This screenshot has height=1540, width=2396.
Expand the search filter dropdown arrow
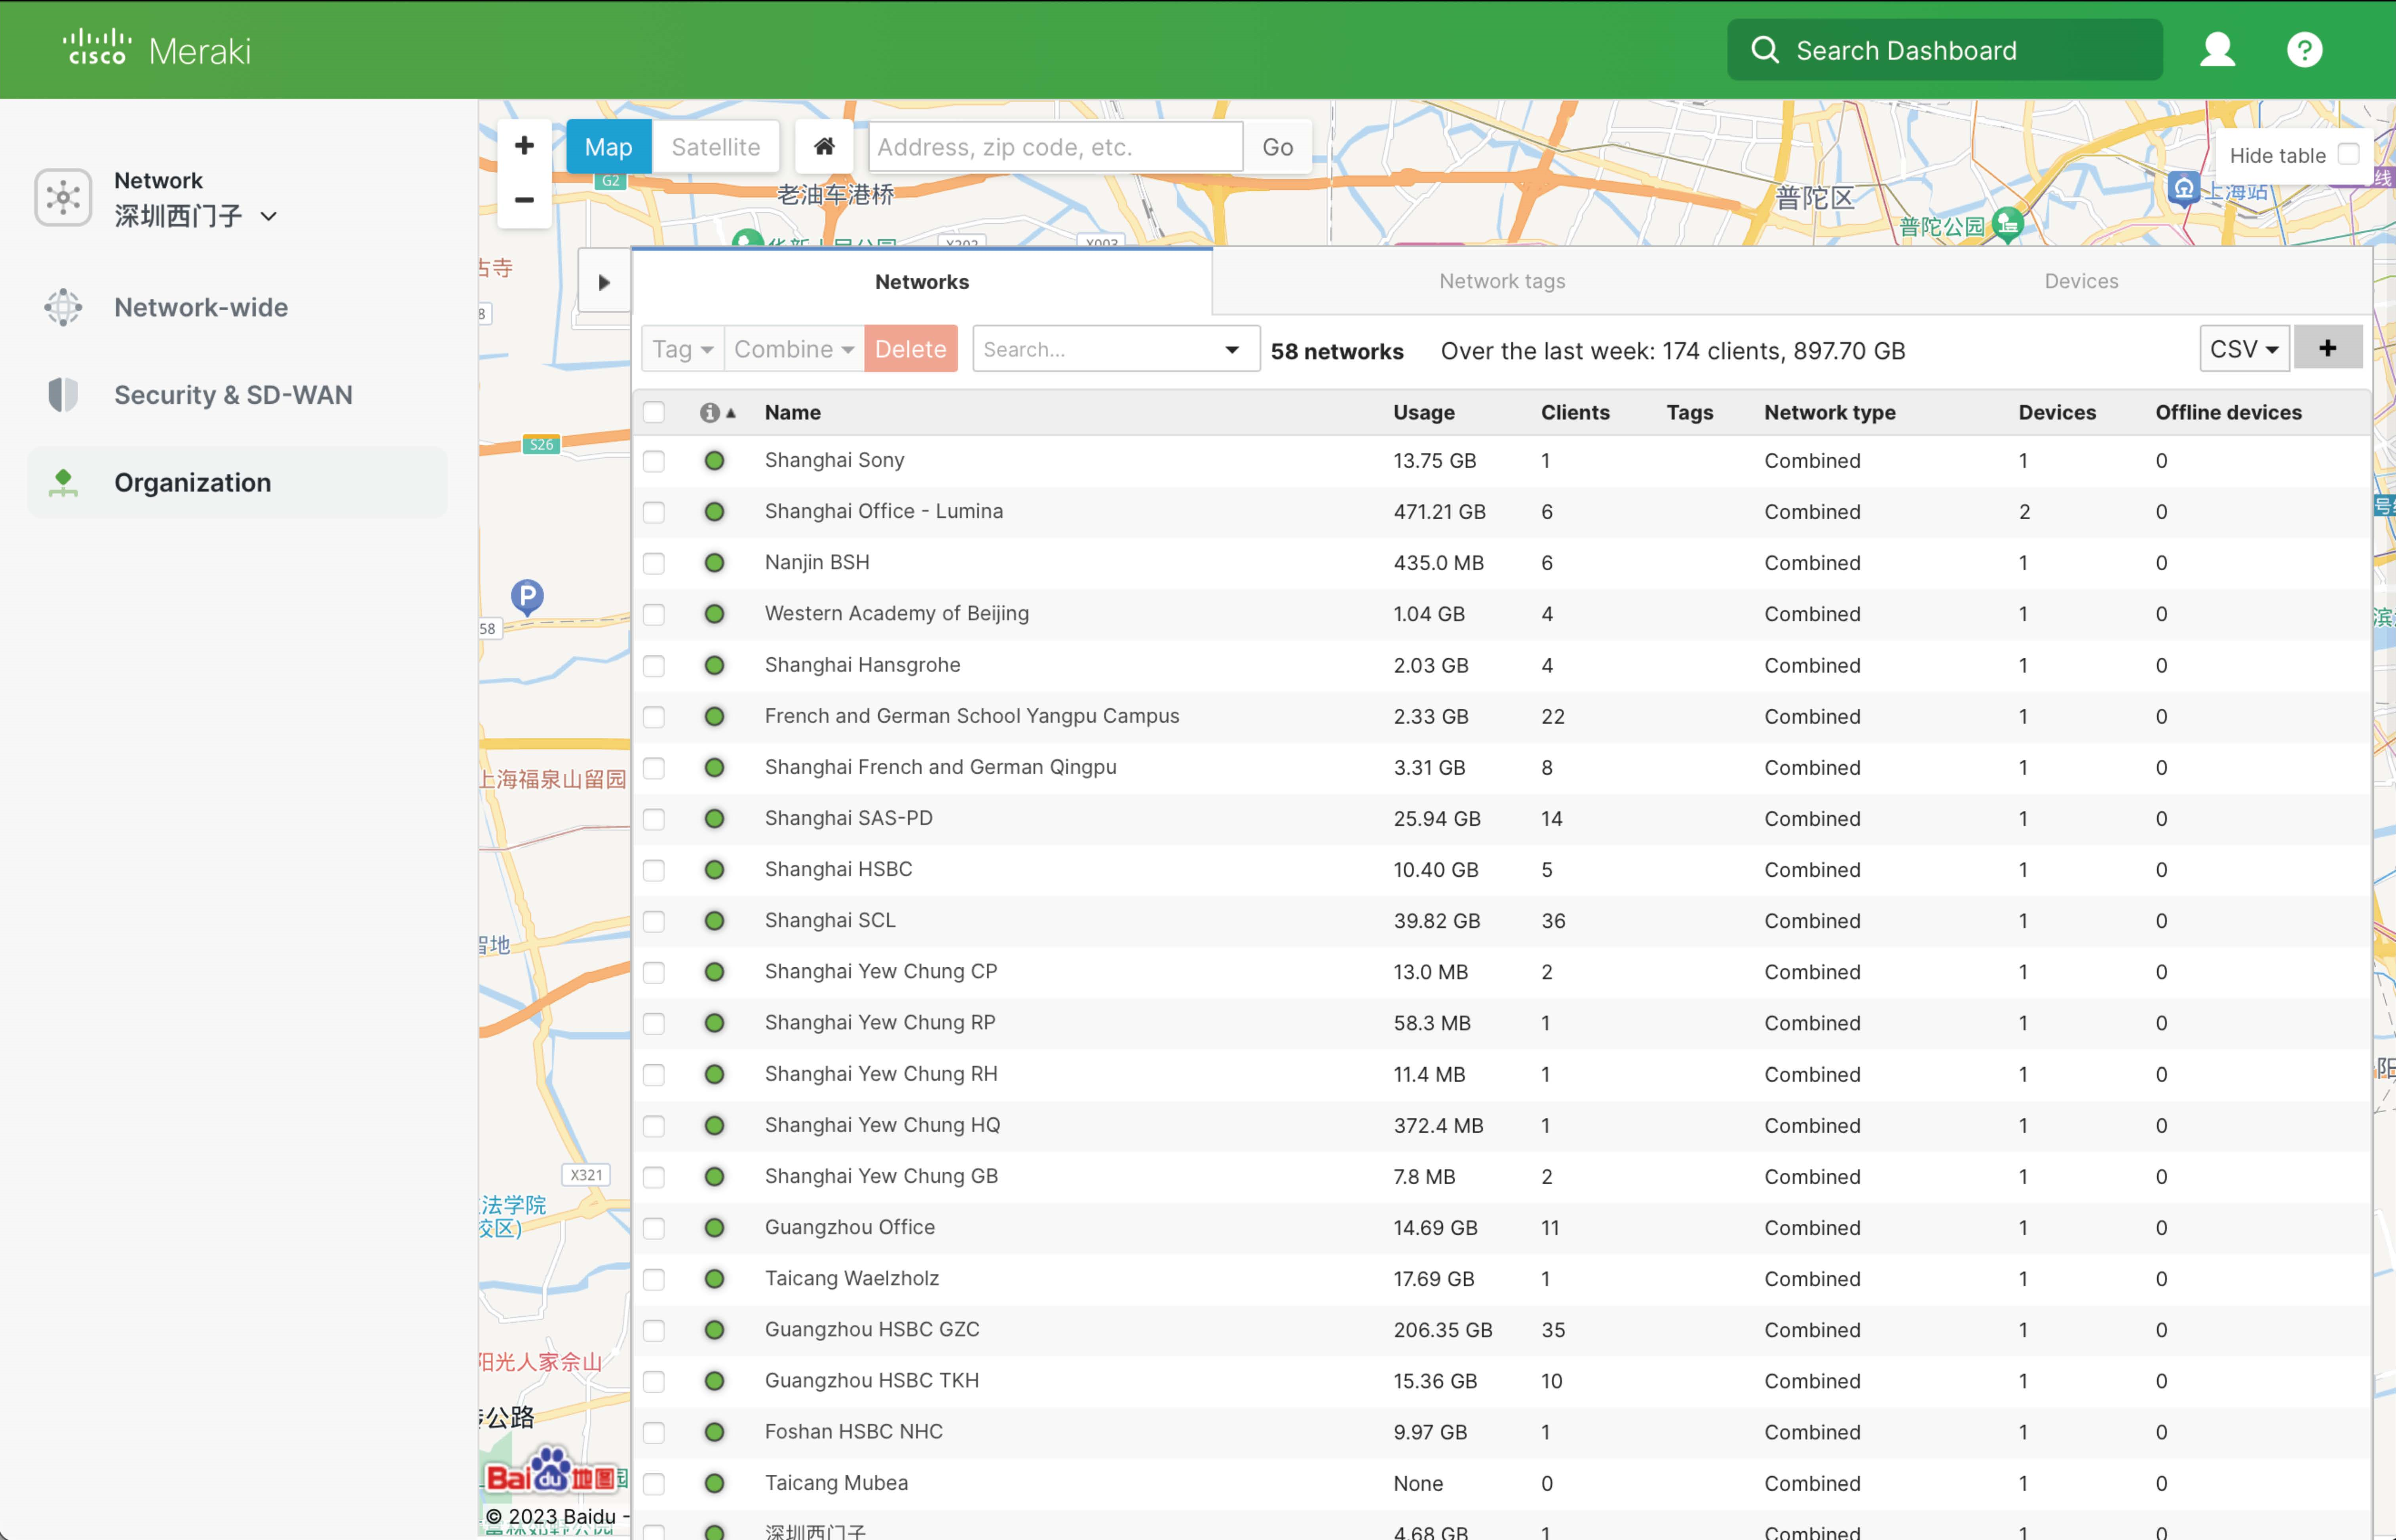tap(1232, 349)
